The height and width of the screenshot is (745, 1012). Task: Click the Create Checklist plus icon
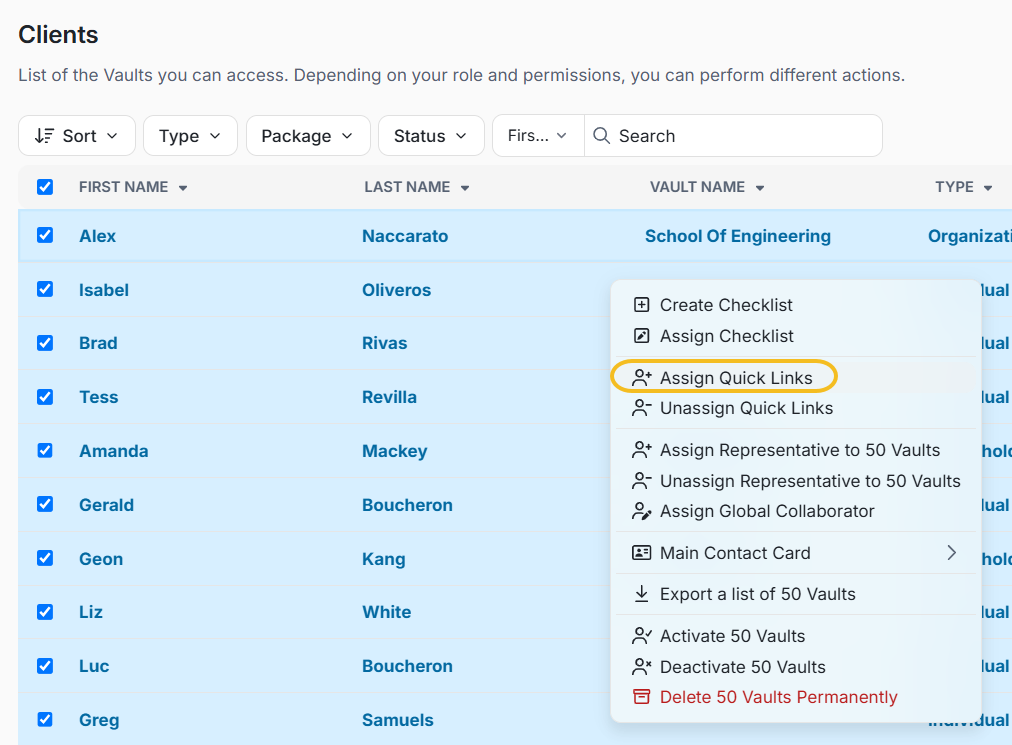[x=641, y=305]
